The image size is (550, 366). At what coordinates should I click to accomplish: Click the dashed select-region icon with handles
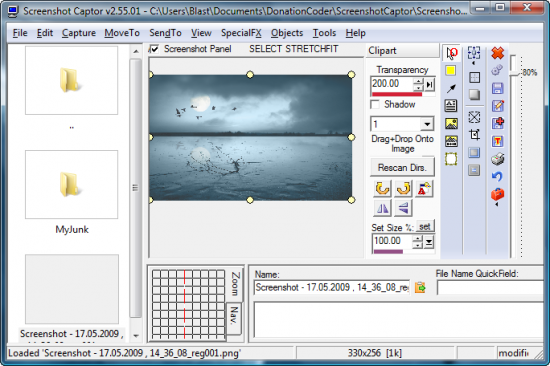[474, 53]
